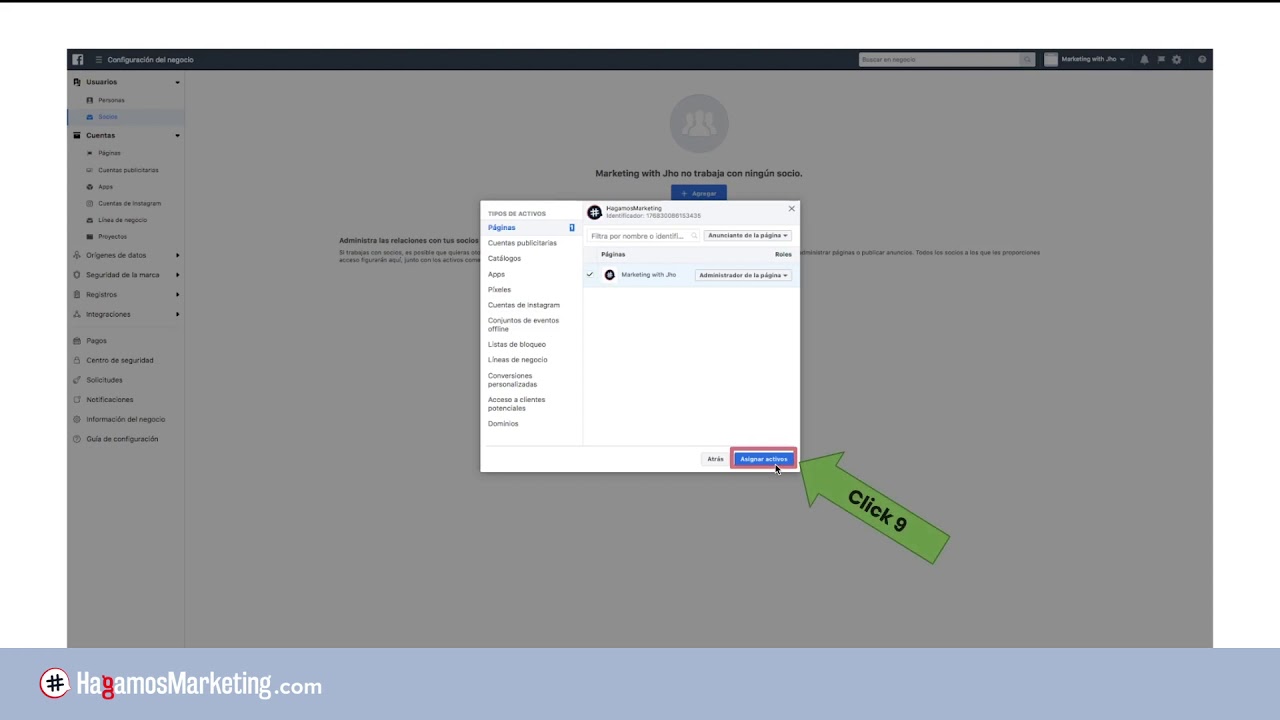Click the help question mark icon
This screenshot has height=720, width=1280.
[x=1202, y=60]
